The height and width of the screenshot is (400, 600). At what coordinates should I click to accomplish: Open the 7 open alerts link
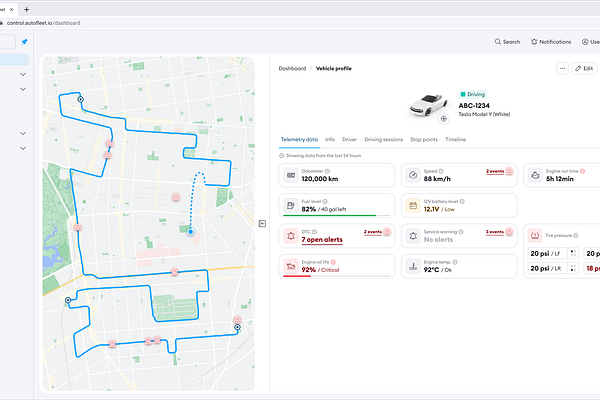tap(322, 240)
